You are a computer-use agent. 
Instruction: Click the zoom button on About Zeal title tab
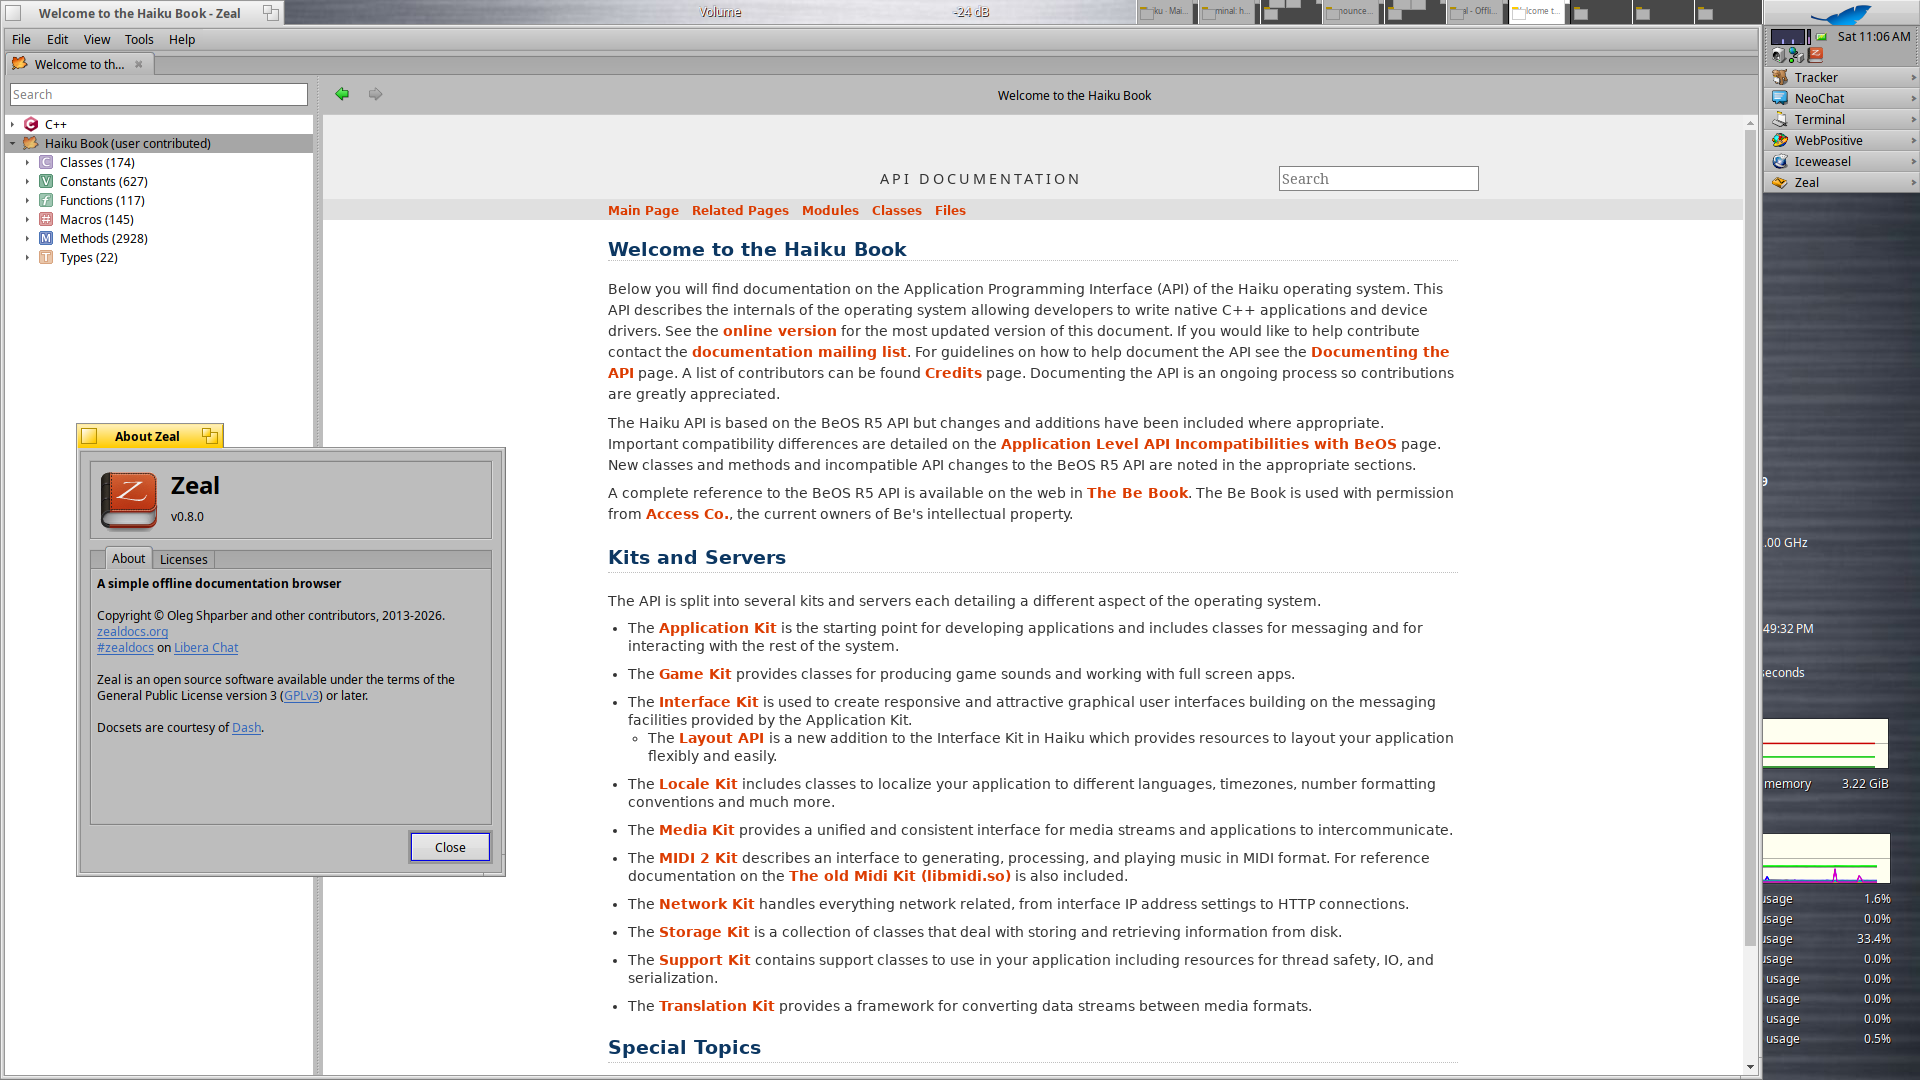209,436
